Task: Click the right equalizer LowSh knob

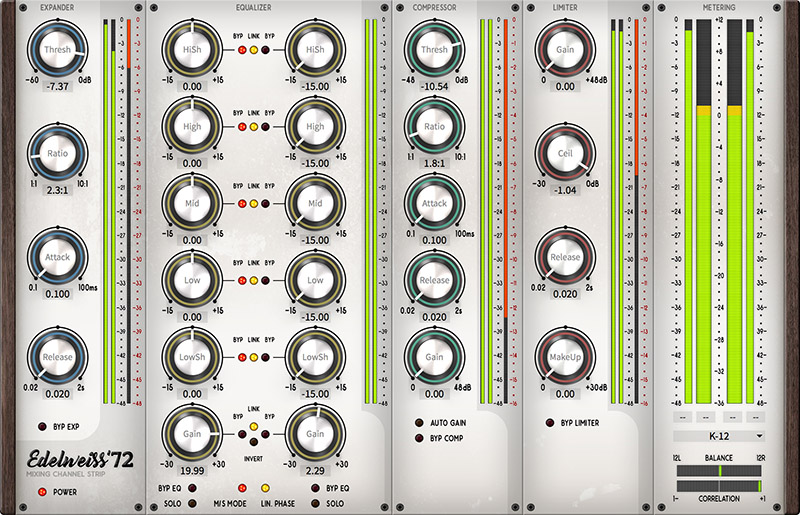Action: click(315, 356)
